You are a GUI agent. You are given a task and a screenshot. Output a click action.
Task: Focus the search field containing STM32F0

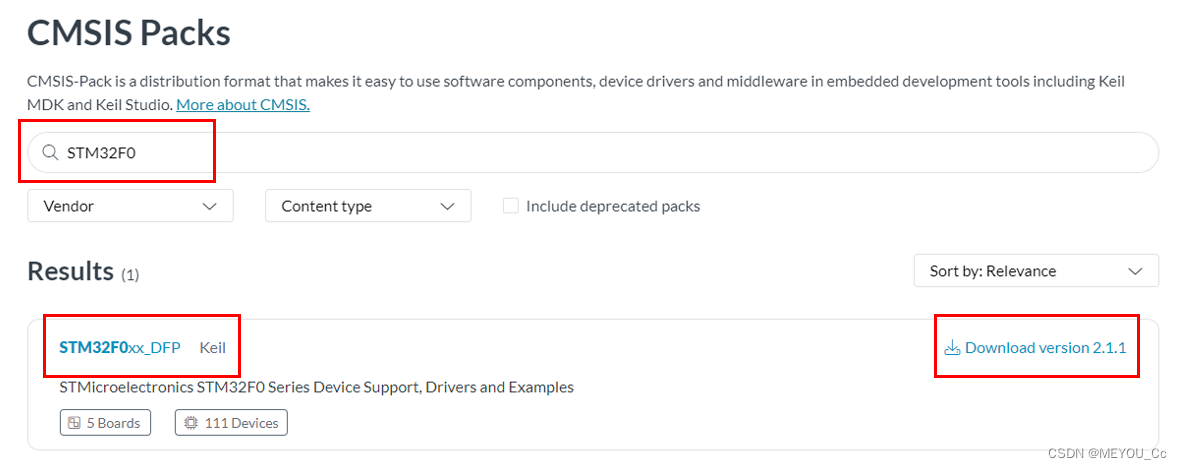coord(593,152)
